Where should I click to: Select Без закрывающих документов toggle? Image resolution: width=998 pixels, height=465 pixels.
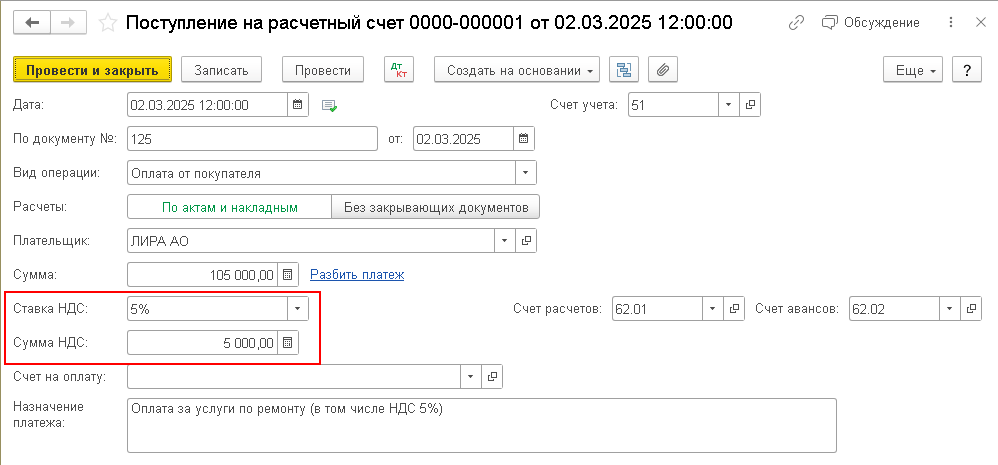click(x=436, y=207)
